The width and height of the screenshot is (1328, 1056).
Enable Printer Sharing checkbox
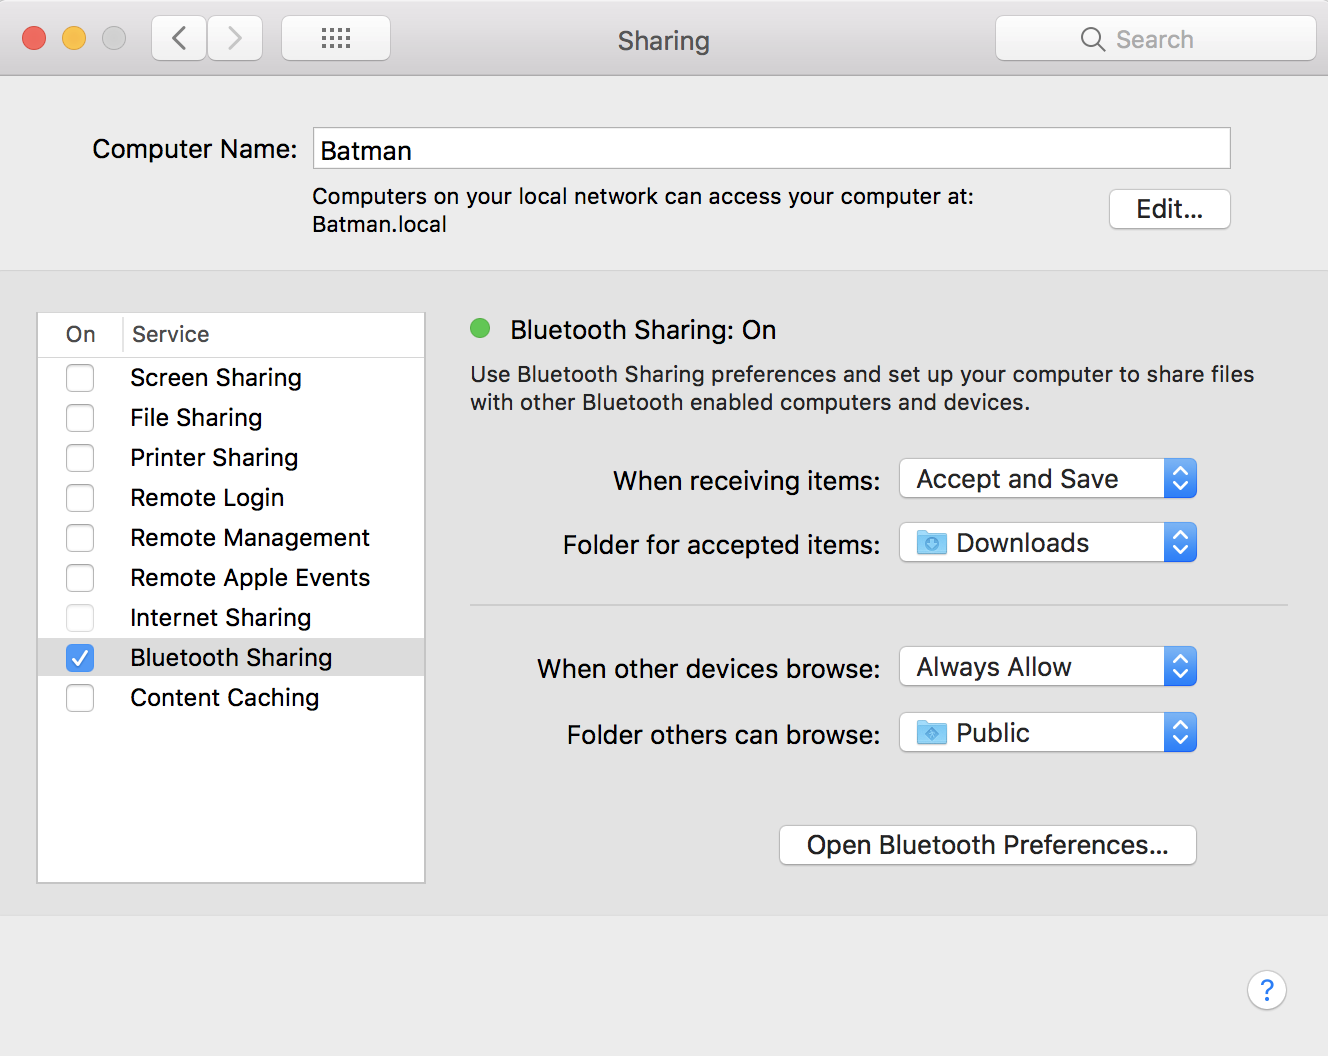pos(80,458)
